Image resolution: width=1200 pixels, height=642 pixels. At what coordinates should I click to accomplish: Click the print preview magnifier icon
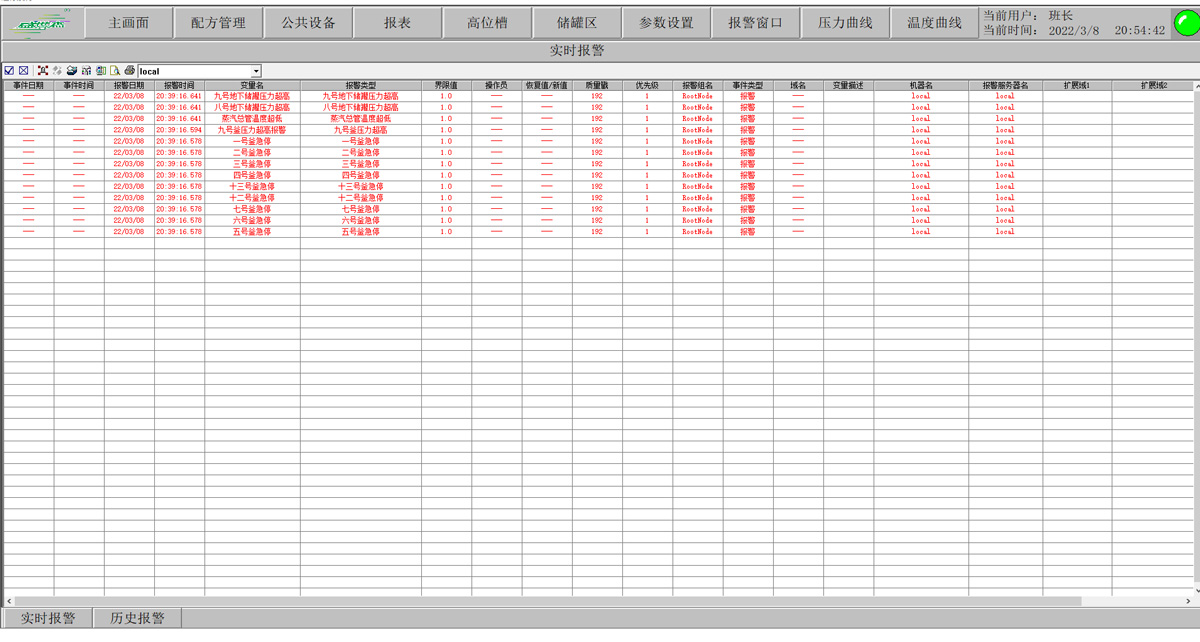click(115, 71)
